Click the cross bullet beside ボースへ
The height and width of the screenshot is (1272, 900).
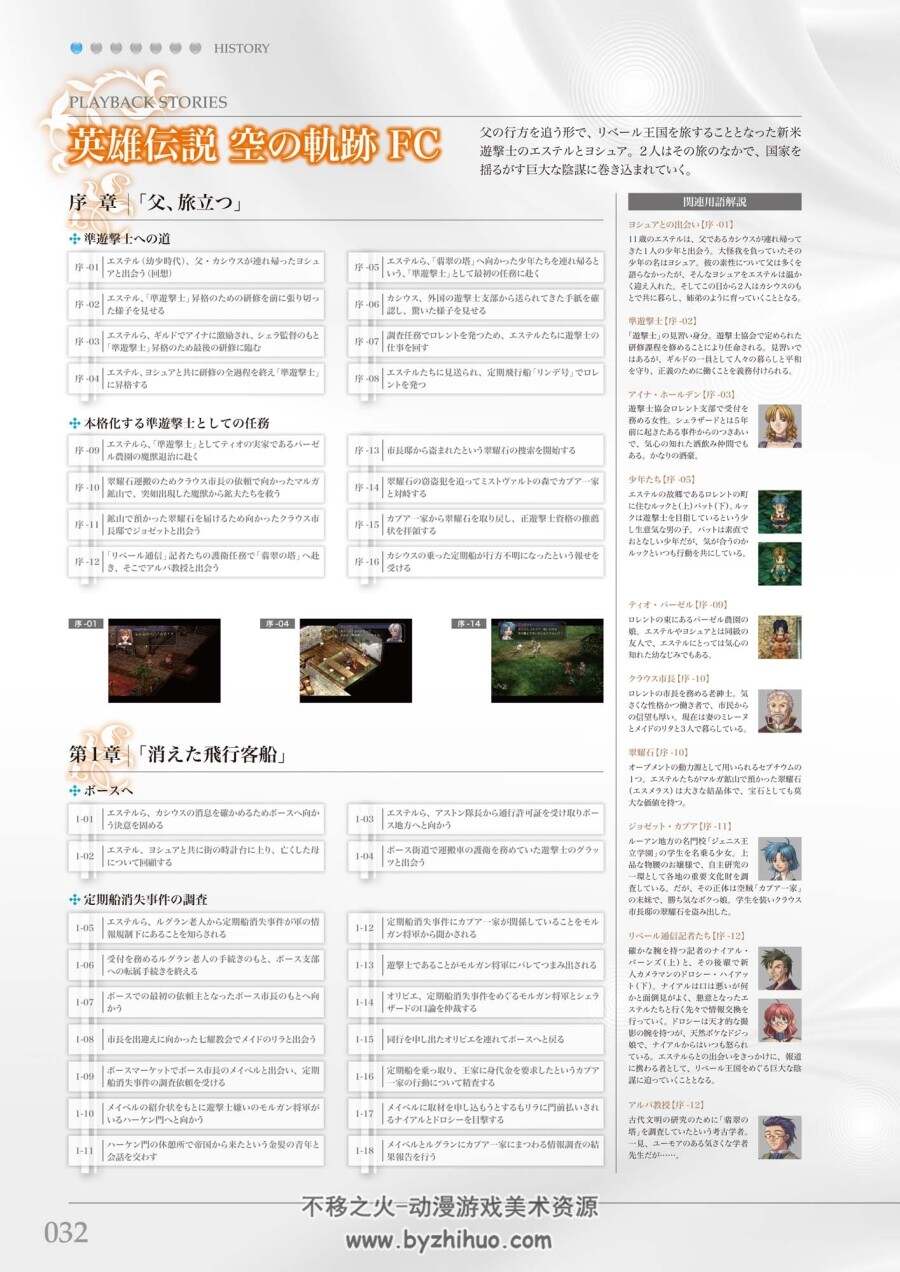pos(74,789)
